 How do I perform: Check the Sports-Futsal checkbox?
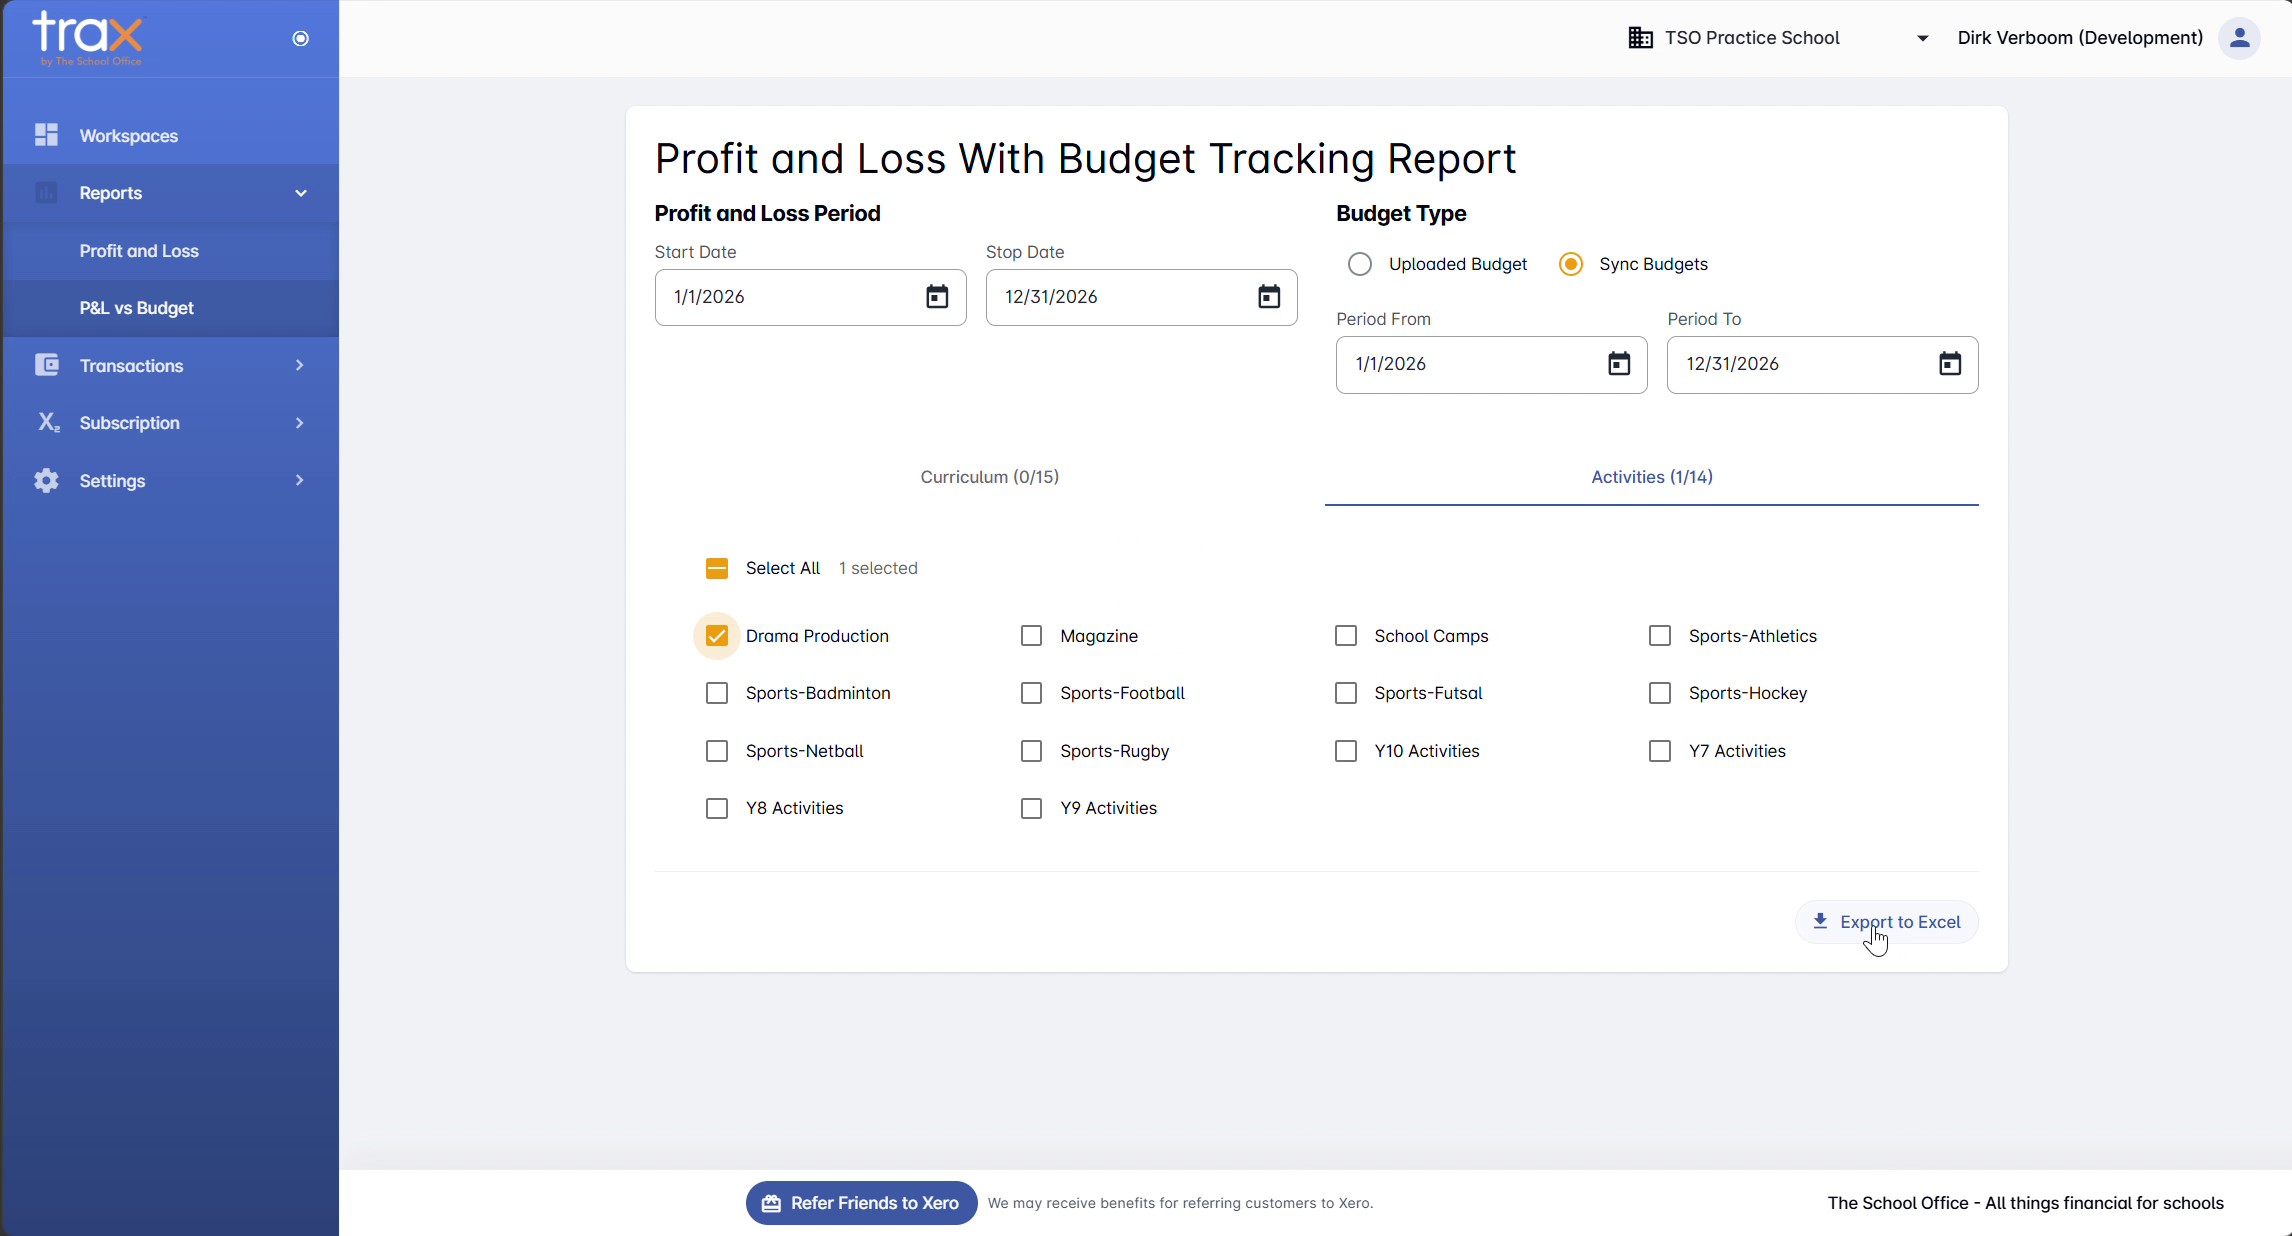pyautogui.click(x=1346, y=693)
